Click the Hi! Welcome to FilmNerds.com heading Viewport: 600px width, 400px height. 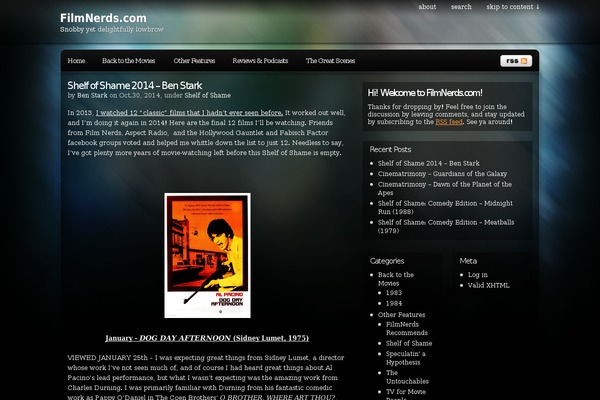pyautogui.click(x=425, y=93)
